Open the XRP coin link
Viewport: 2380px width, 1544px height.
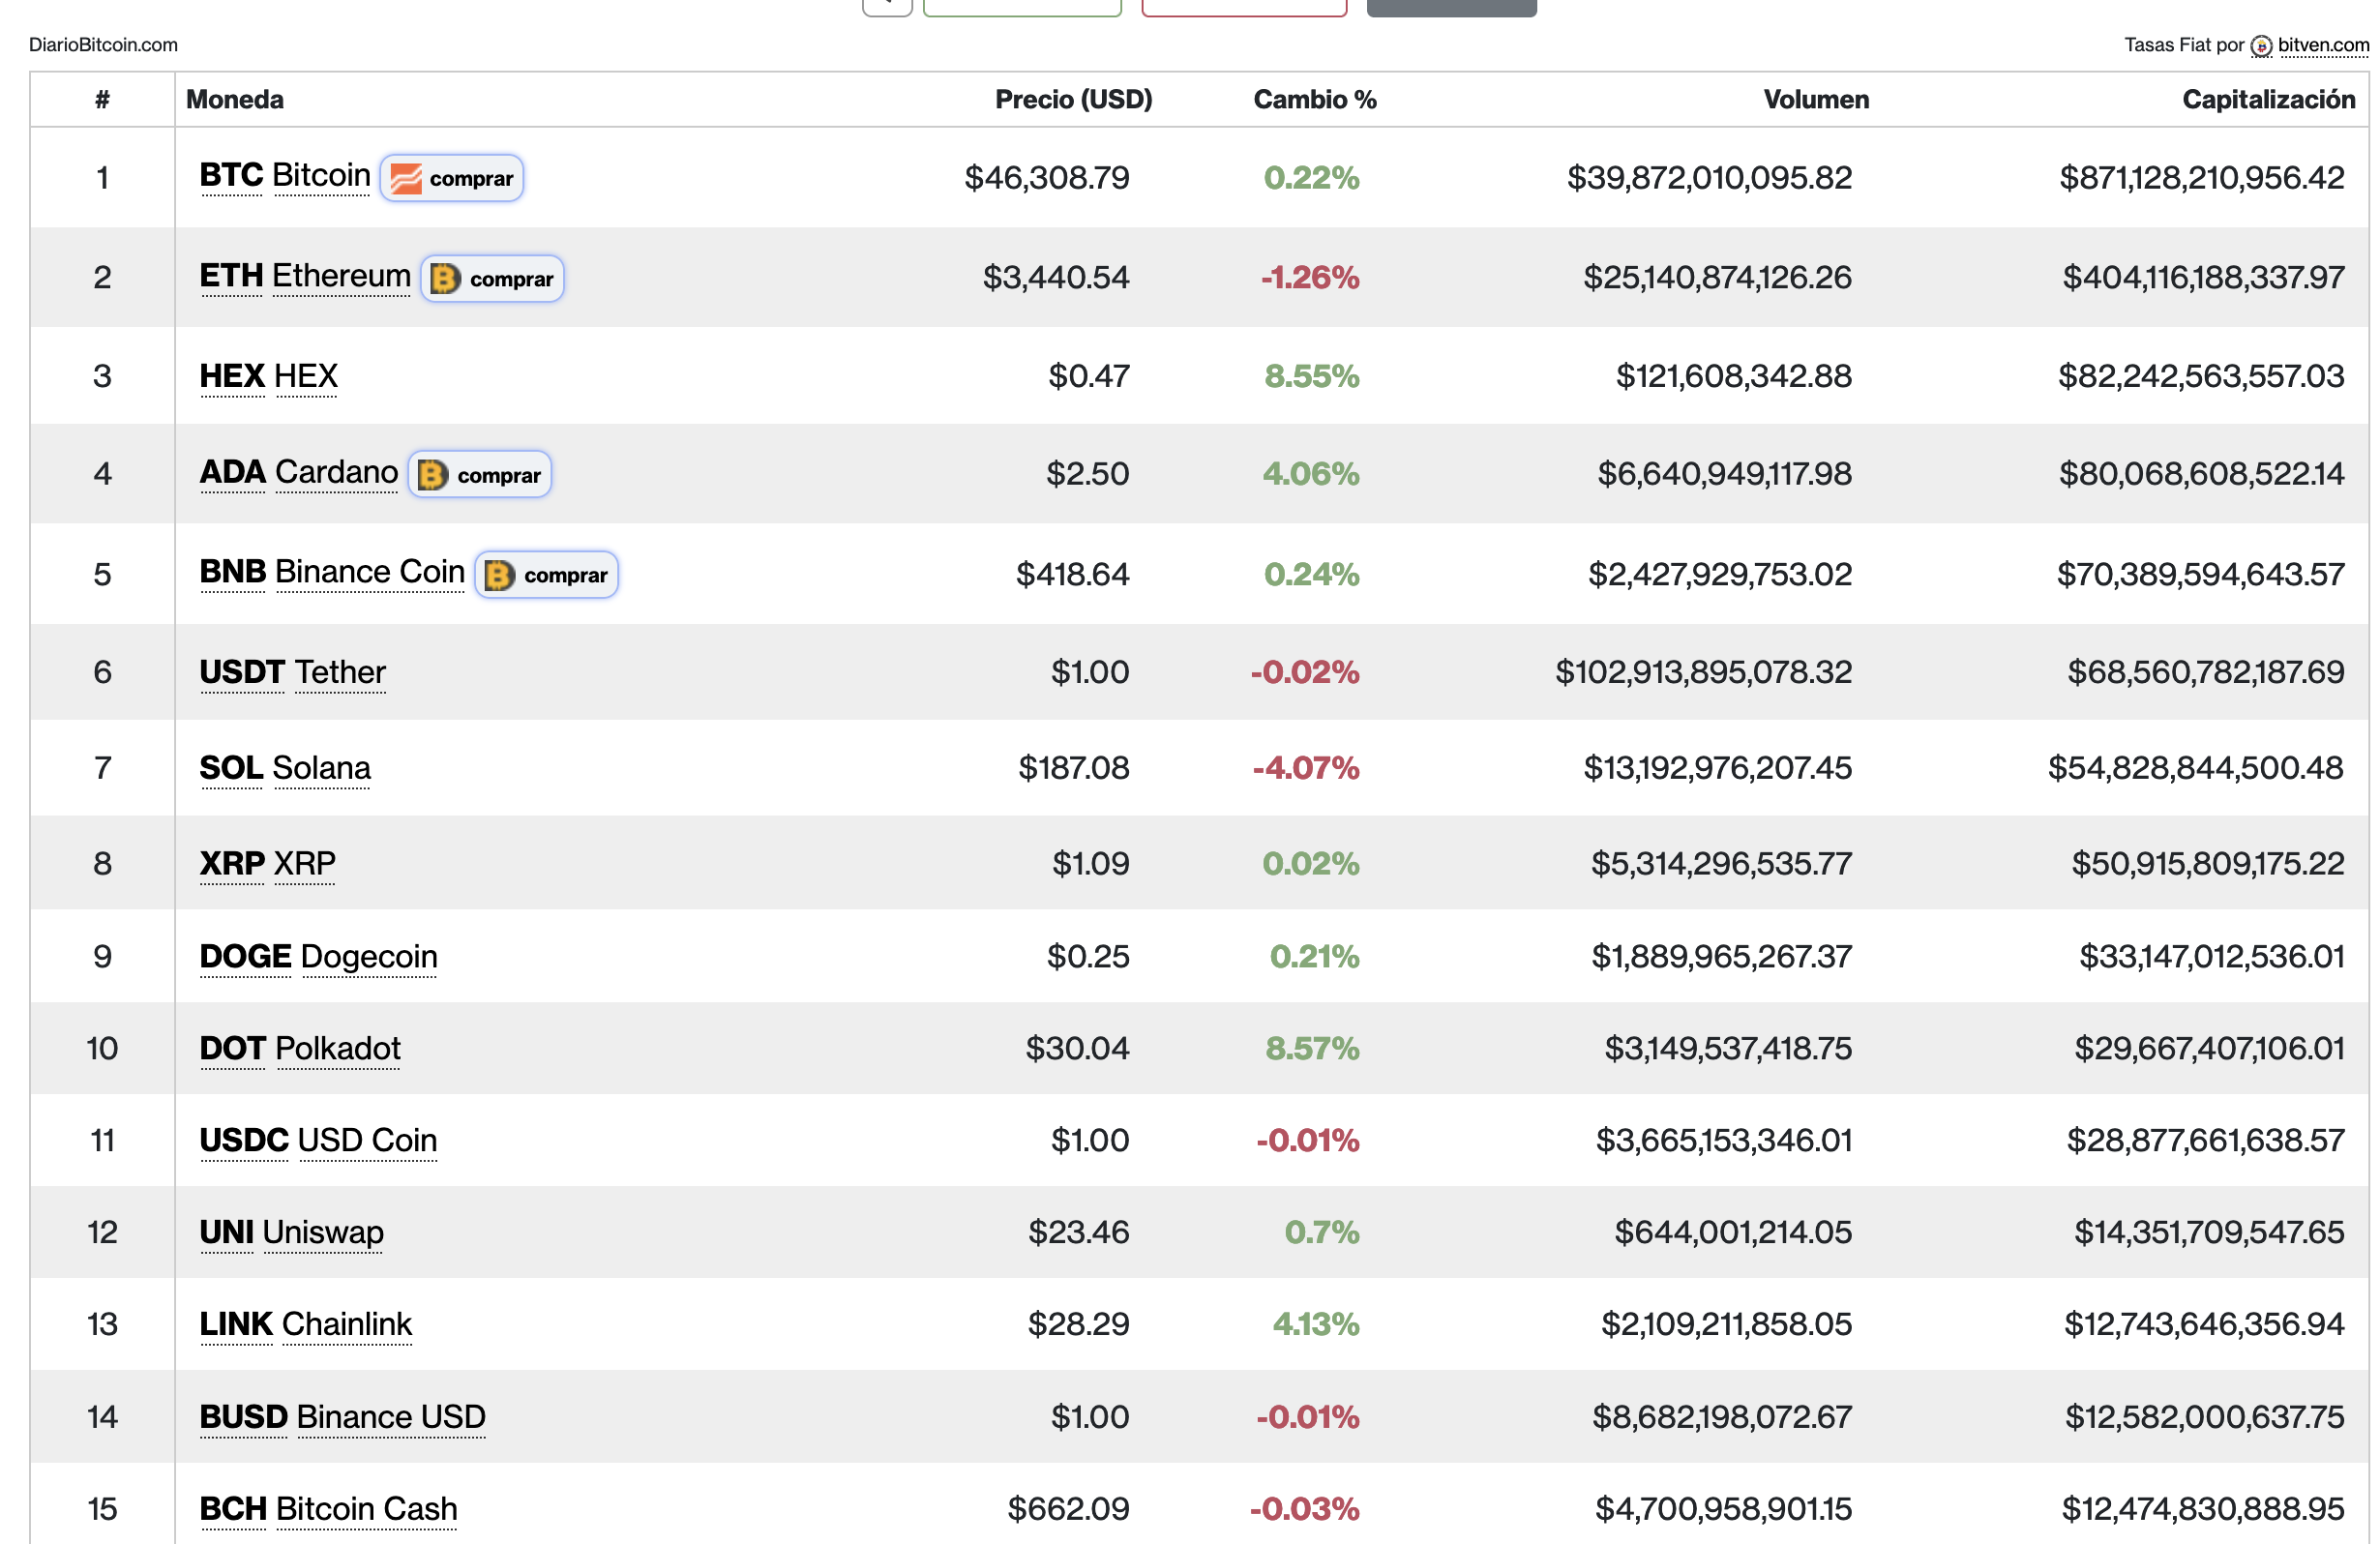coord(268,864)
